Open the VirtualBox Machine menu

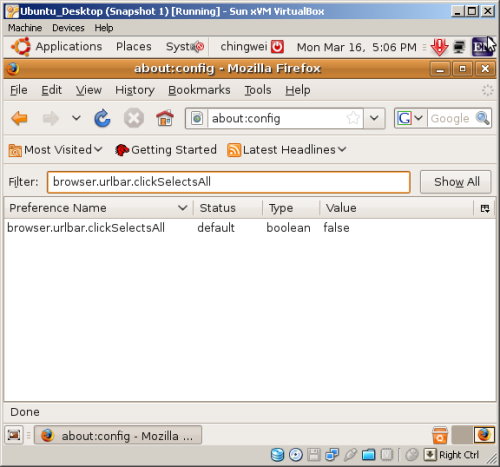click(x=25, y=28)
